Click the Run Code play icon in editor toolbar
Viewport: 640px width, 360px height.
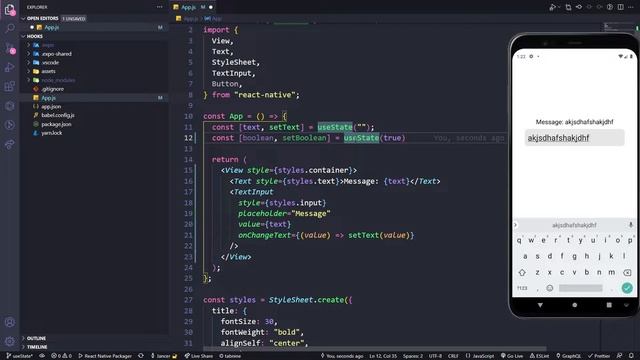(552, 7)
